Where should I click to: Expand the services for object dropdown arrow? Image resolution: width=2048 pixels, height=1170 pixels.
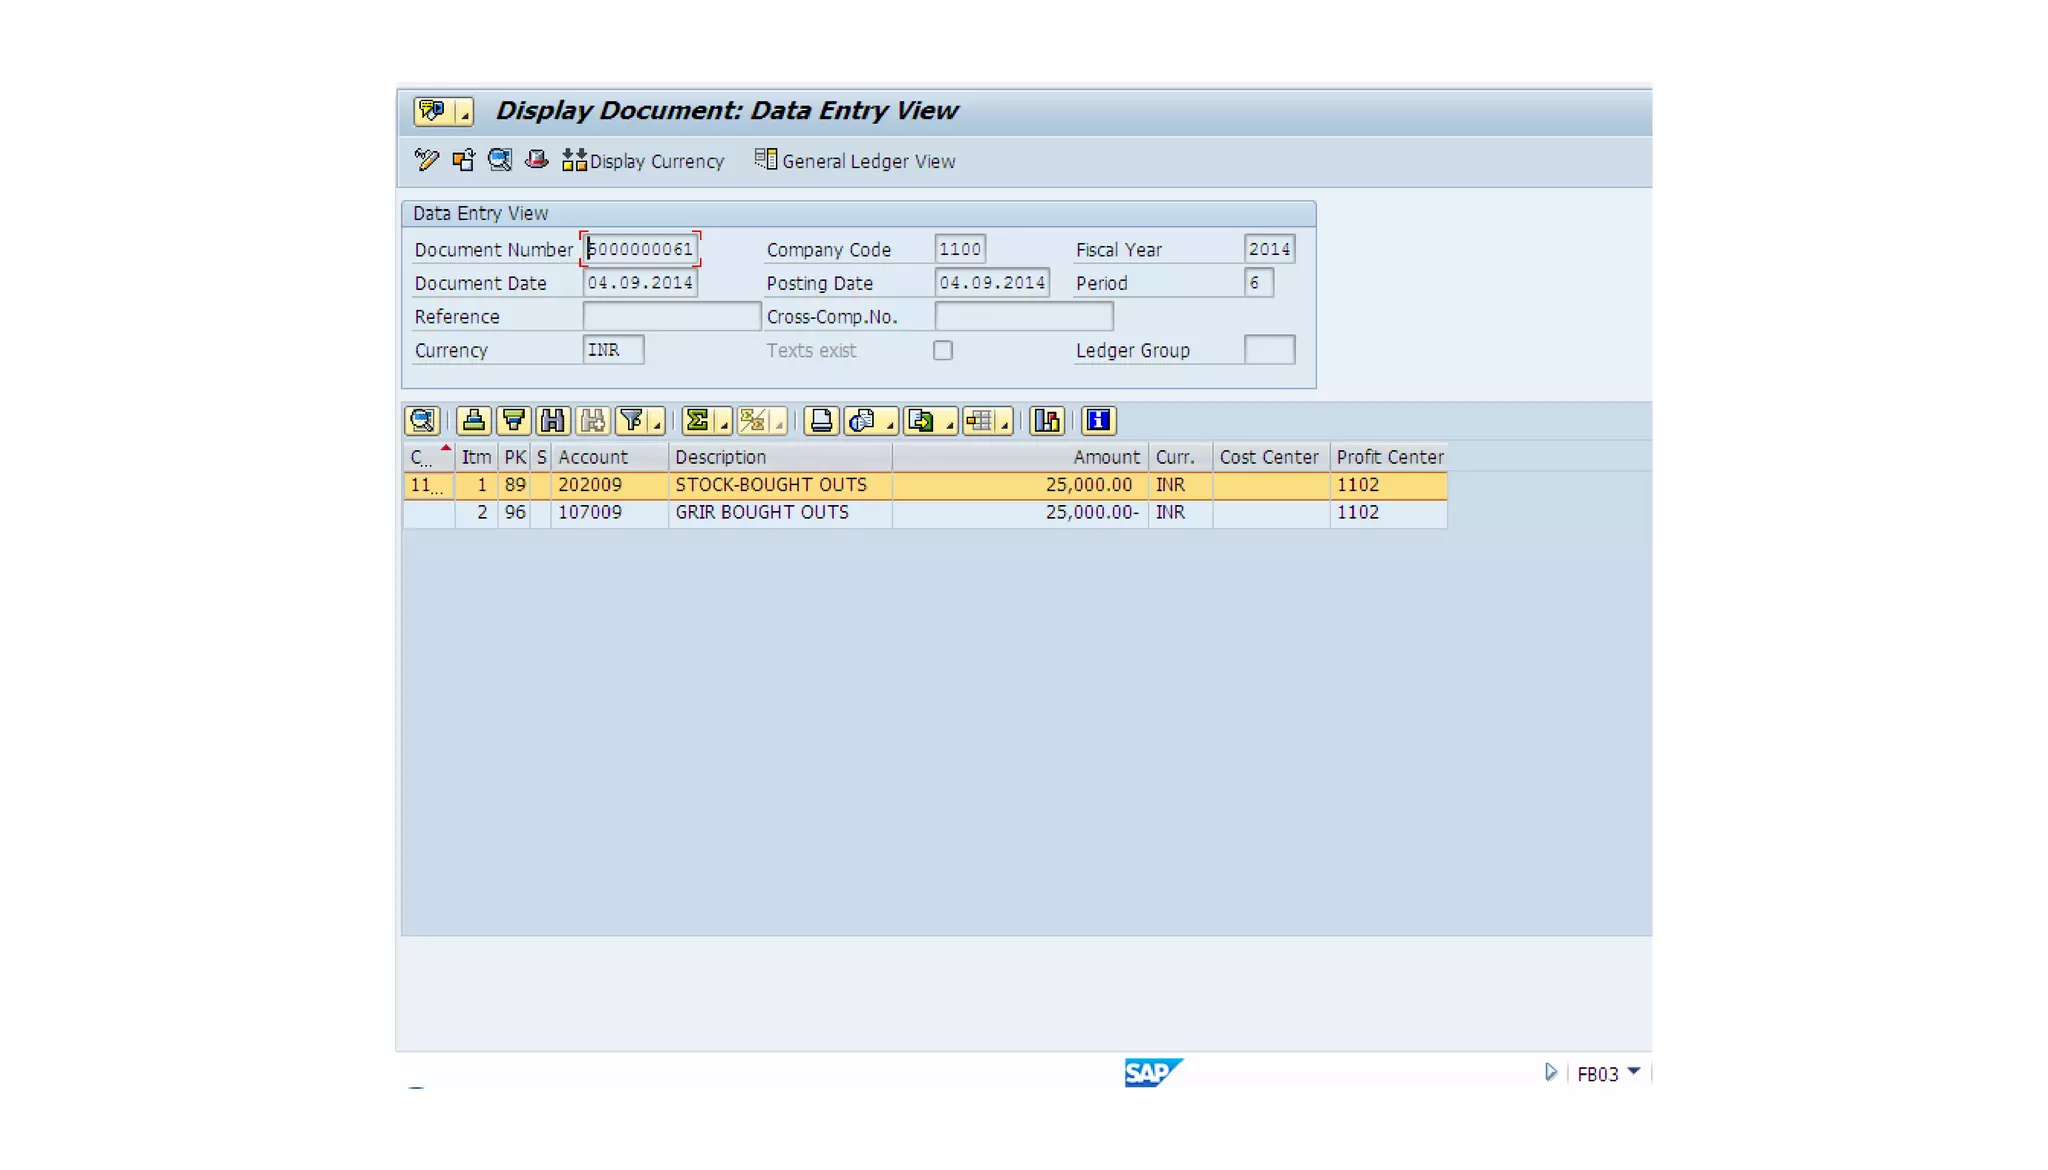[464, 111]
